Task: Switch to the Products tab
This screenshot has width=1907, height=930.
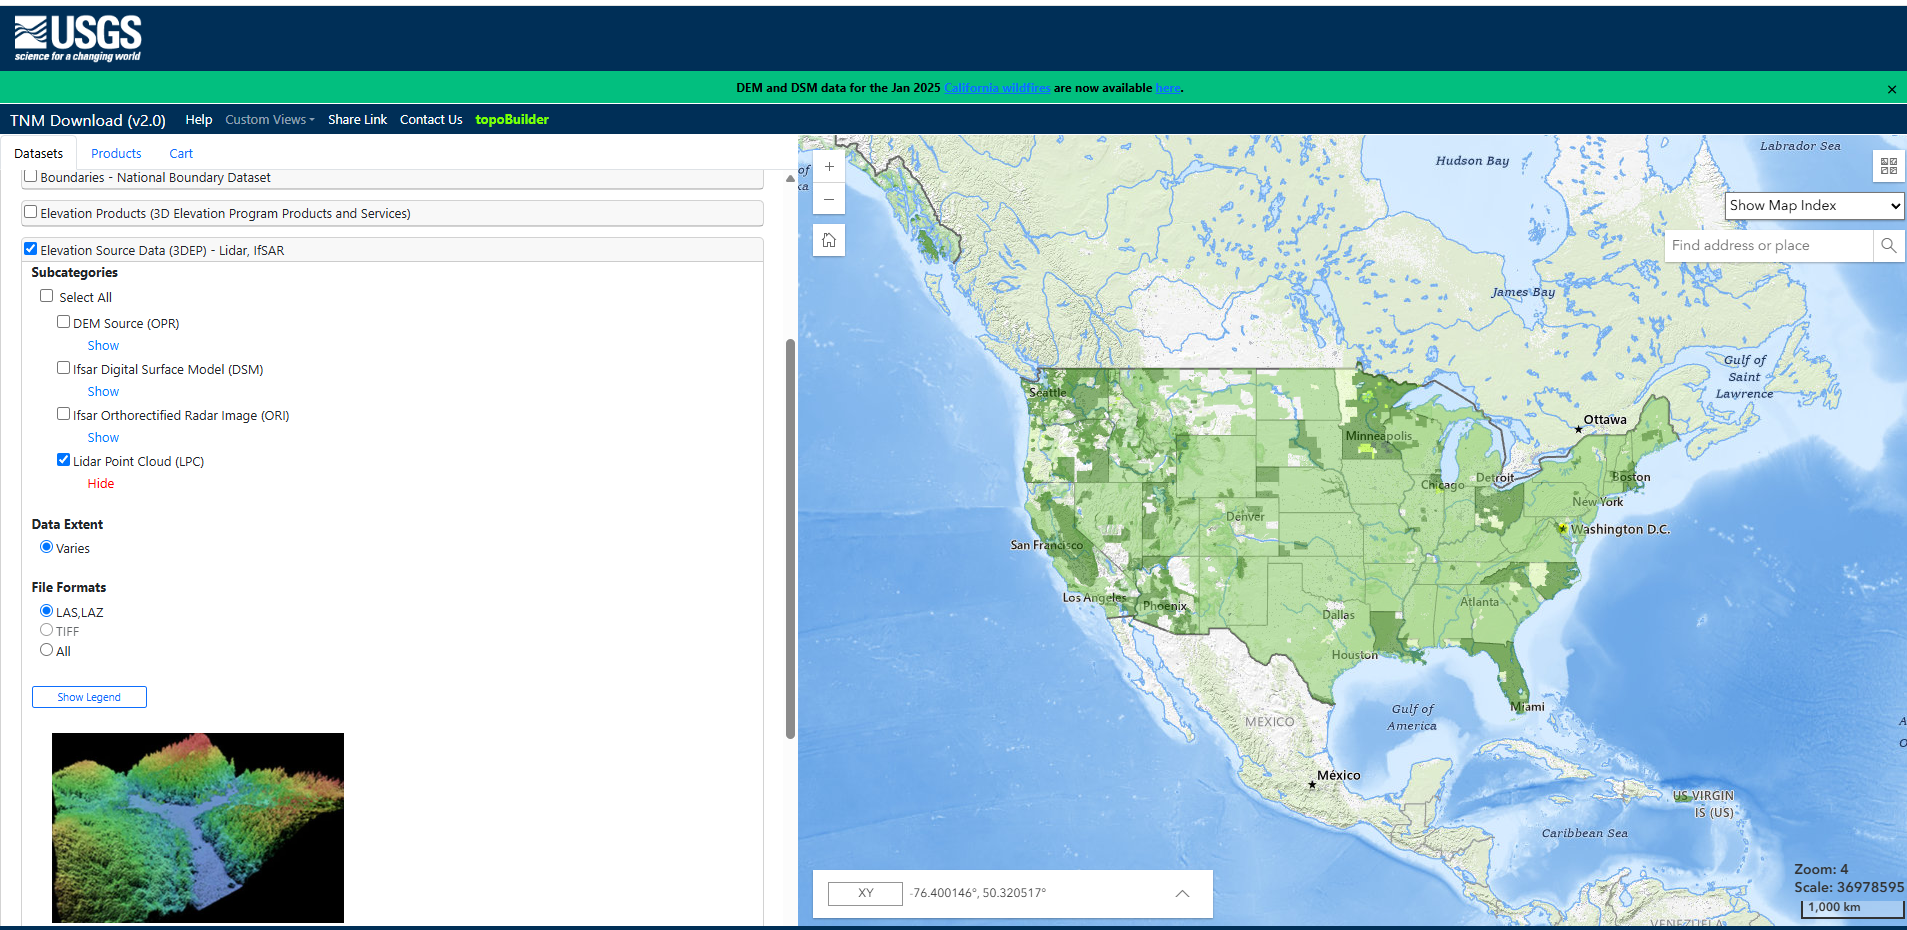Action: tap(116, 154)
